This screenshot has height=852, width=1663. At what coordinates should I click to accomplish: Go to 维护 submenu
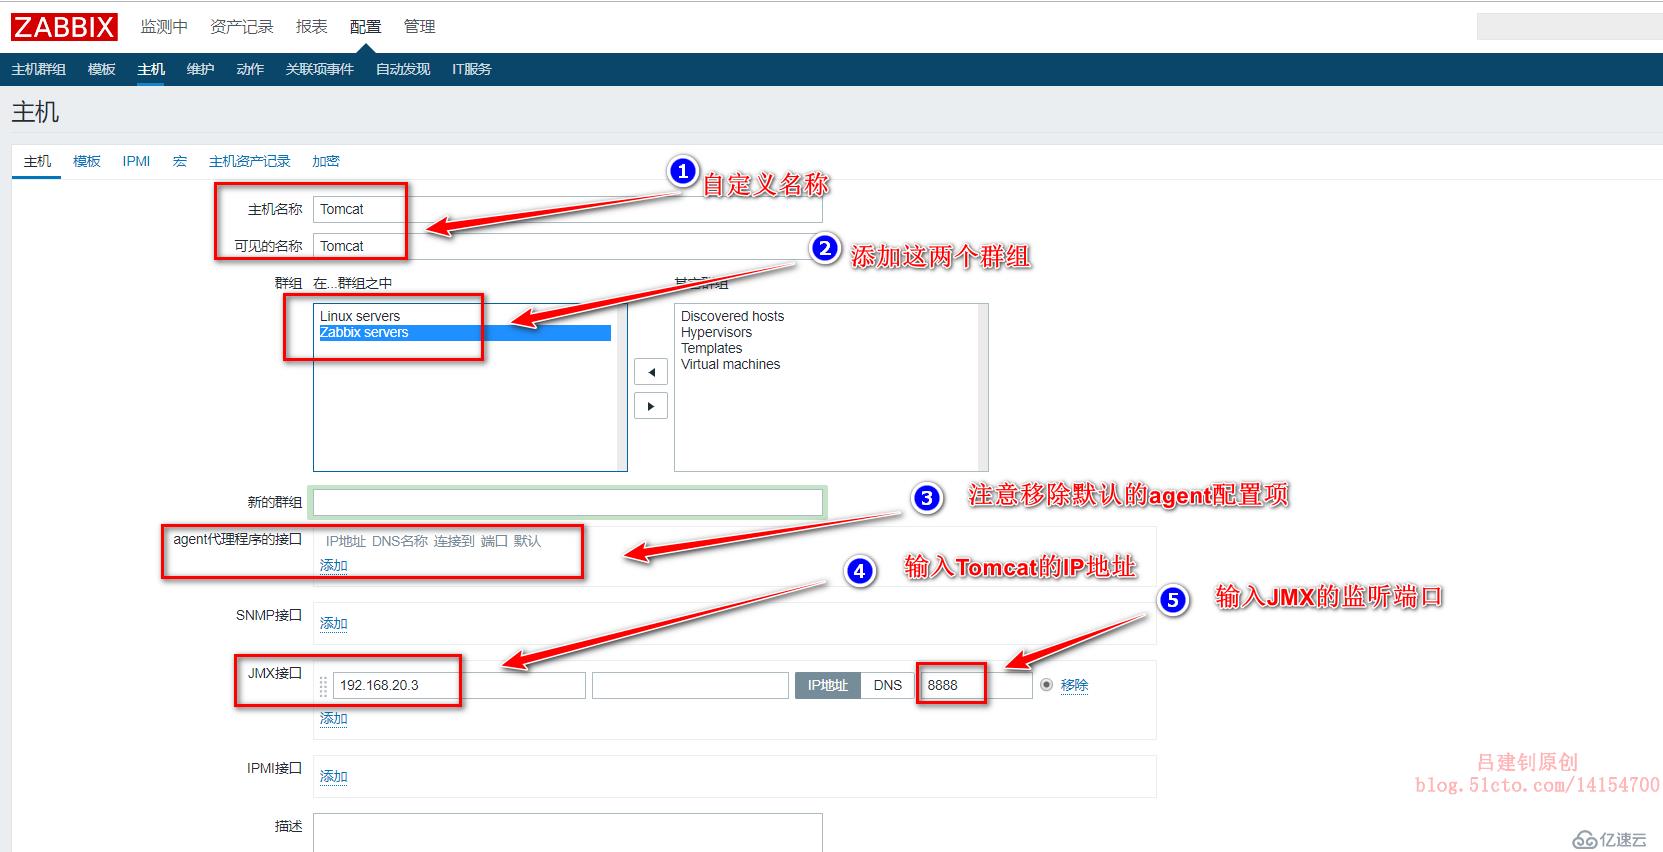coord(200,69)
